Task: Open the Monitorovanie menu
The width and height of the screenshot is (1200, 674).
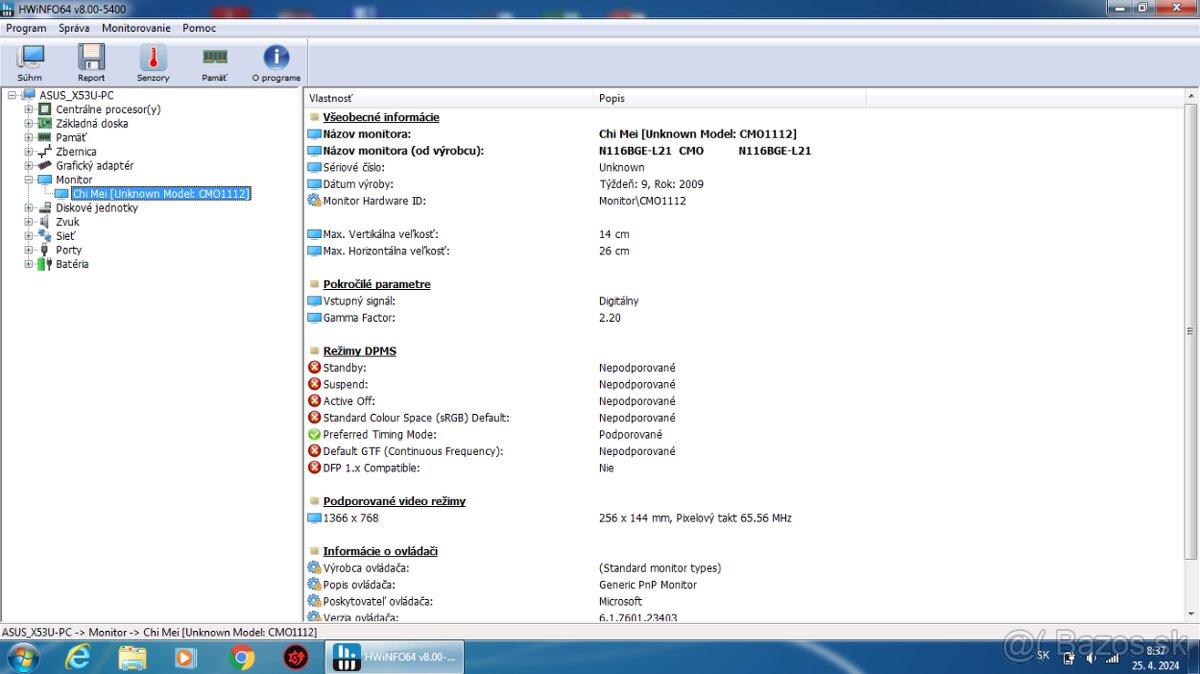Action: [136, 28]
